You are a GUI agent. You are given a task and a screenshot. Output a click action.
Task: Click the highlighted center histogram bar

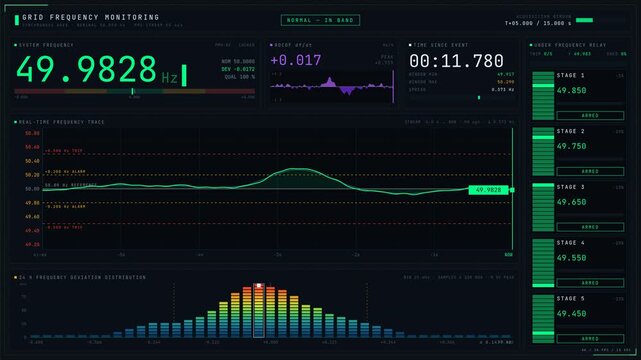coord(259,311)
